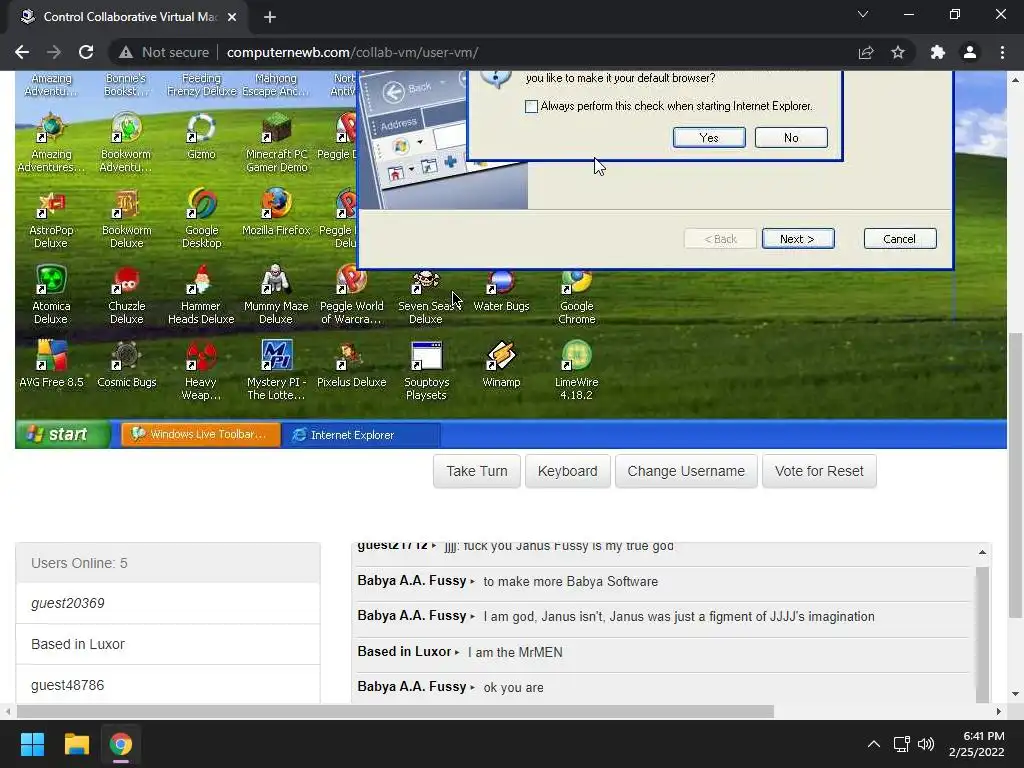1024x768 pixels.
Task: Open Windows 11 Start menu
Action: (32, 744)
